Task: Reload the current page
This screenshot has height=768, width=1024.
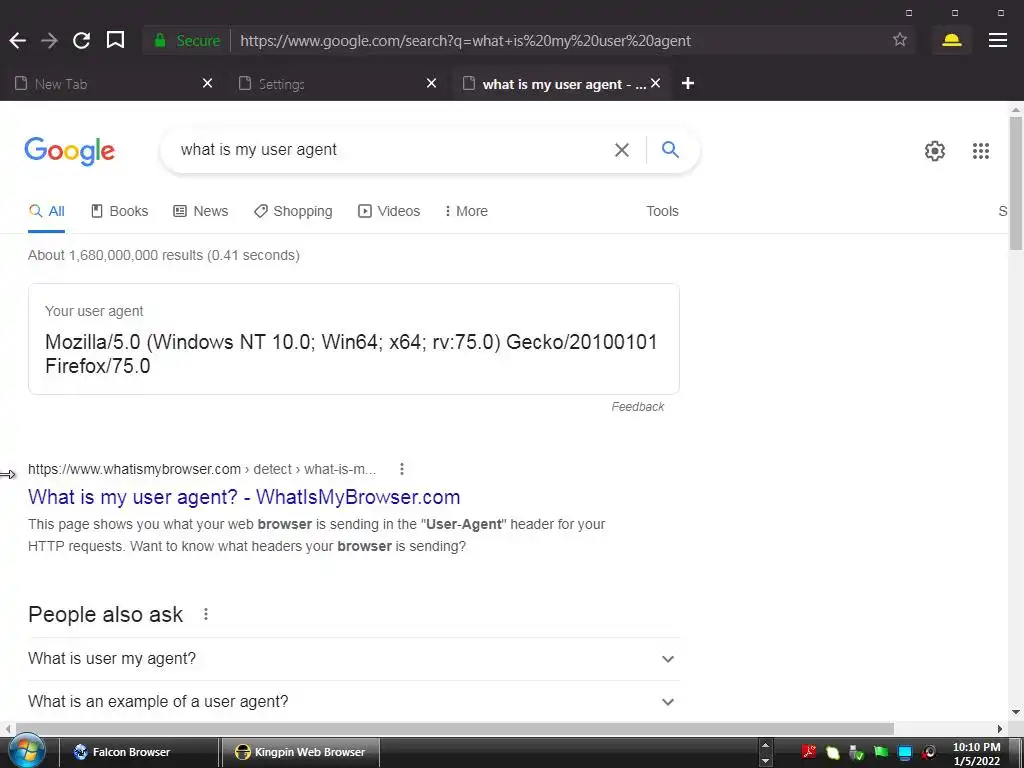Action: pos(81,40)
